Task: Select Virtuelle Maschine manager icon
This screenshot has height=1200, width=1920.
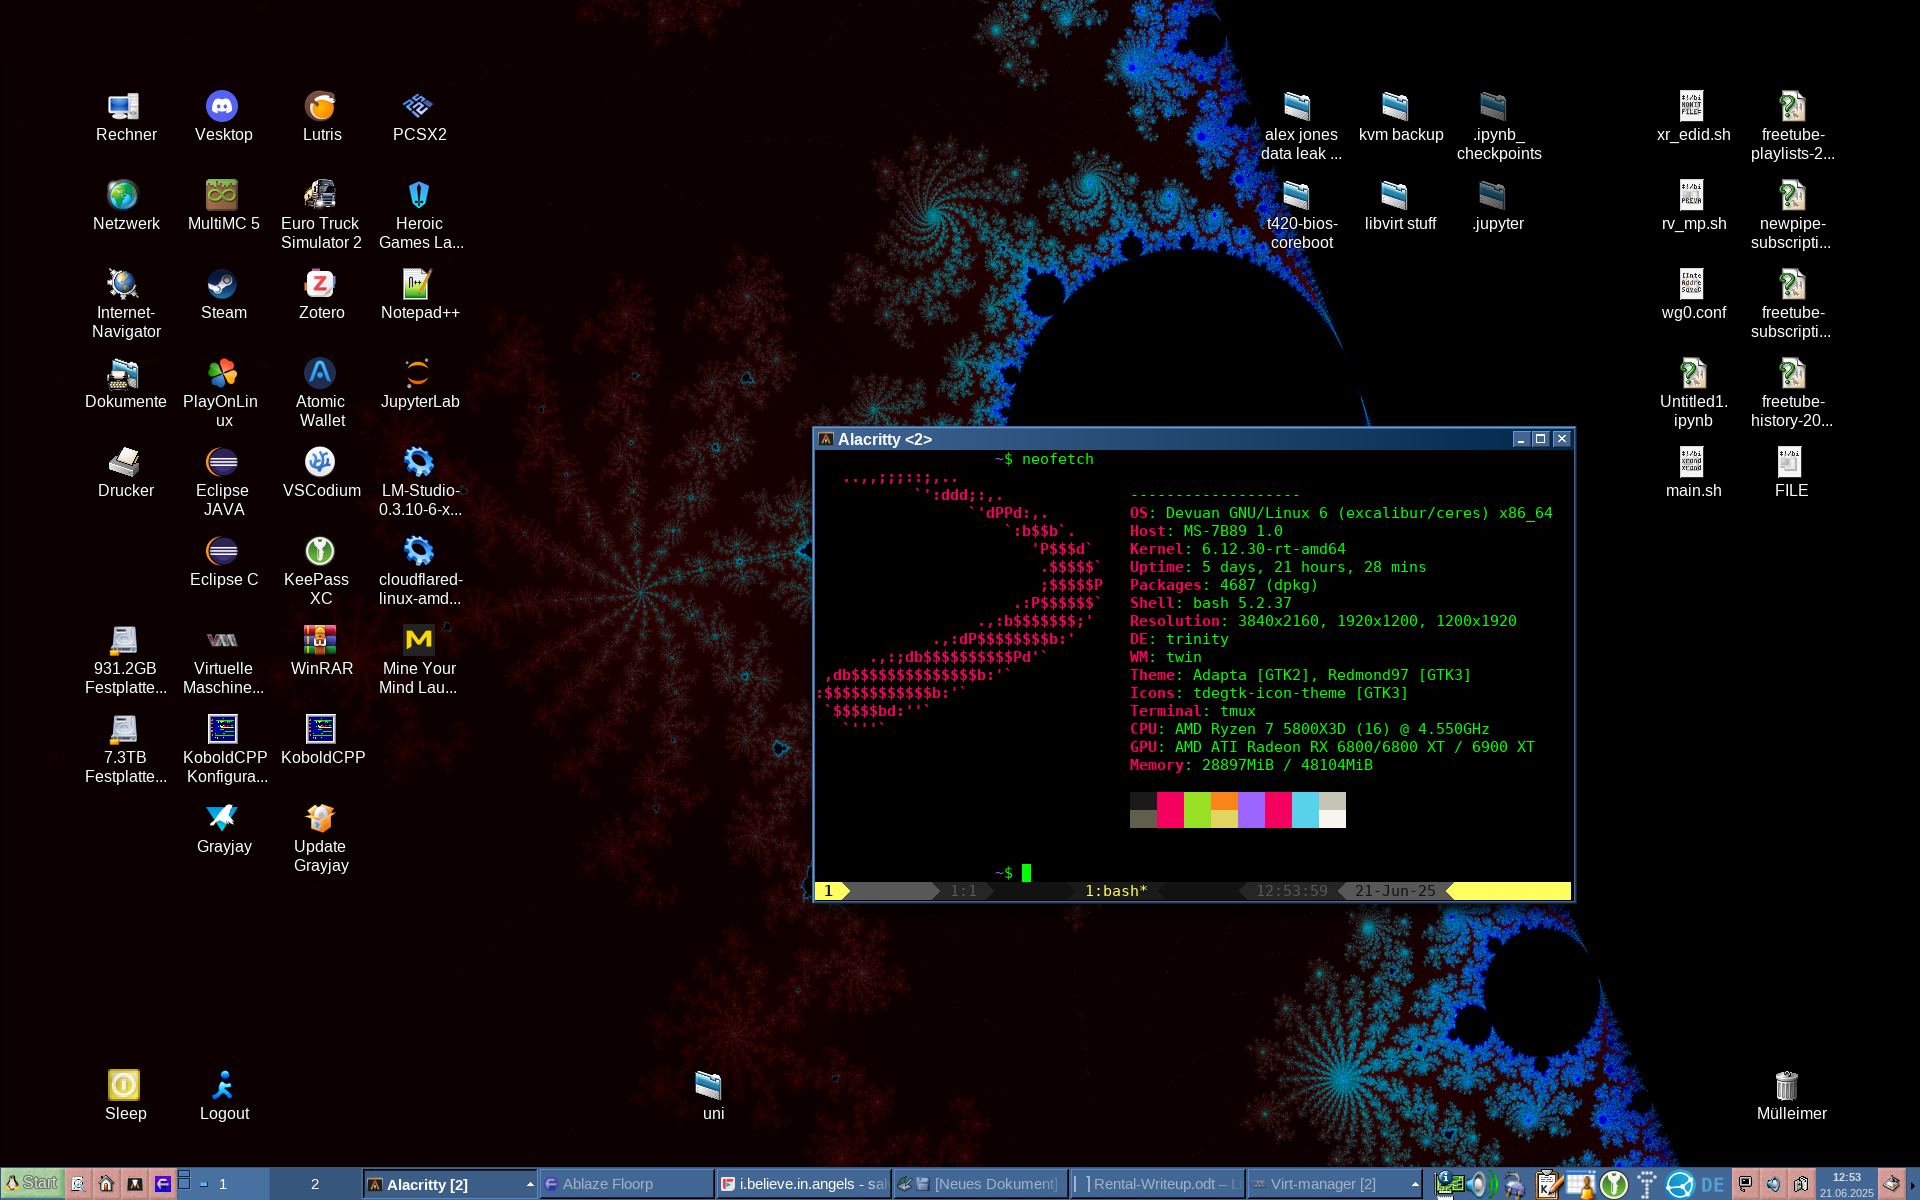Action: coord(223,660)
